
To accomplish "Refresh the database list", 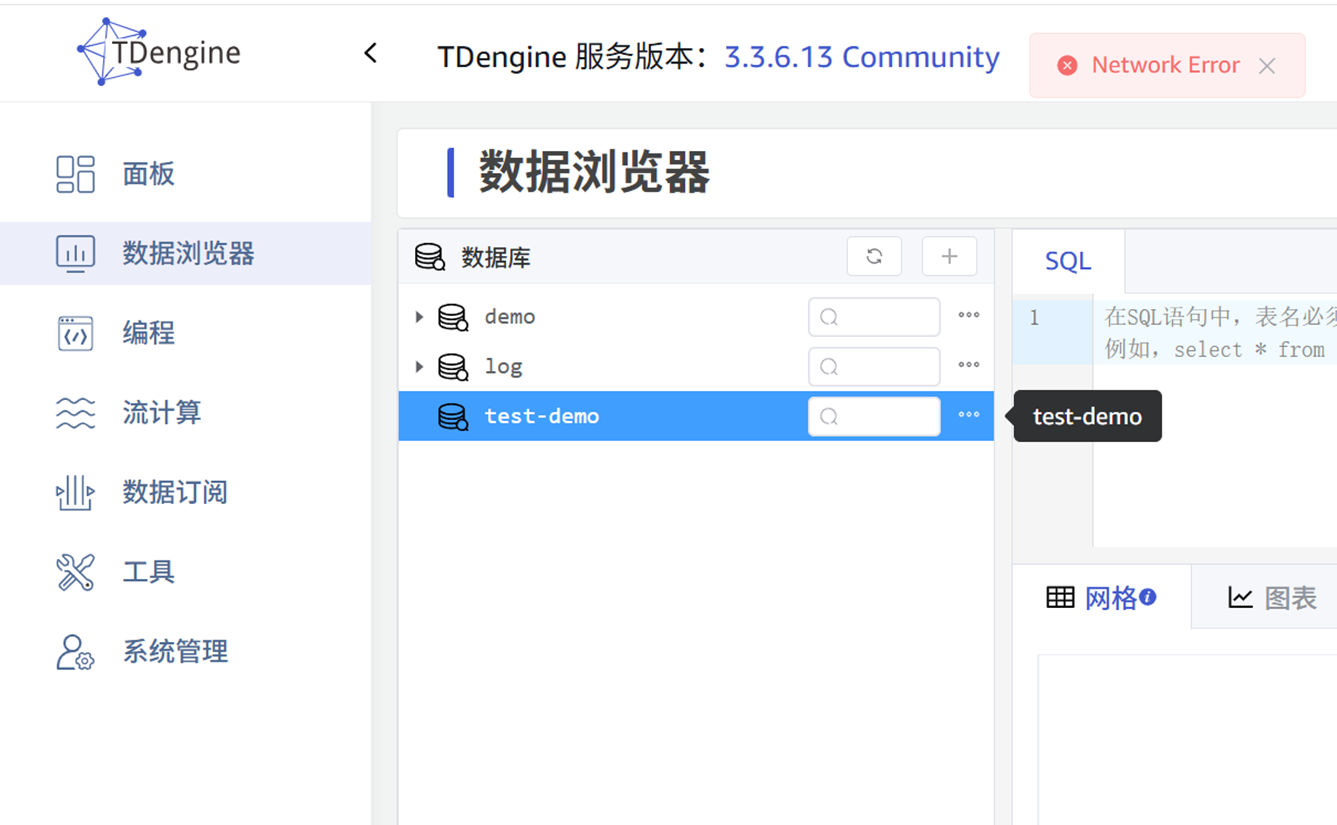I will pos(874,257).
